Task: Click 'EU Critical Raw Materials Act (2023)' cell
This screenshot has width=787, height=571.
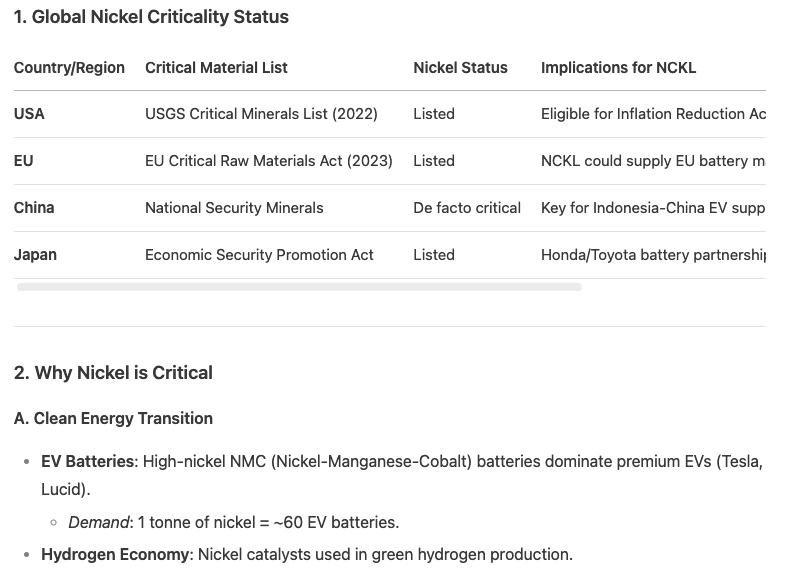Action: point(269,161)
